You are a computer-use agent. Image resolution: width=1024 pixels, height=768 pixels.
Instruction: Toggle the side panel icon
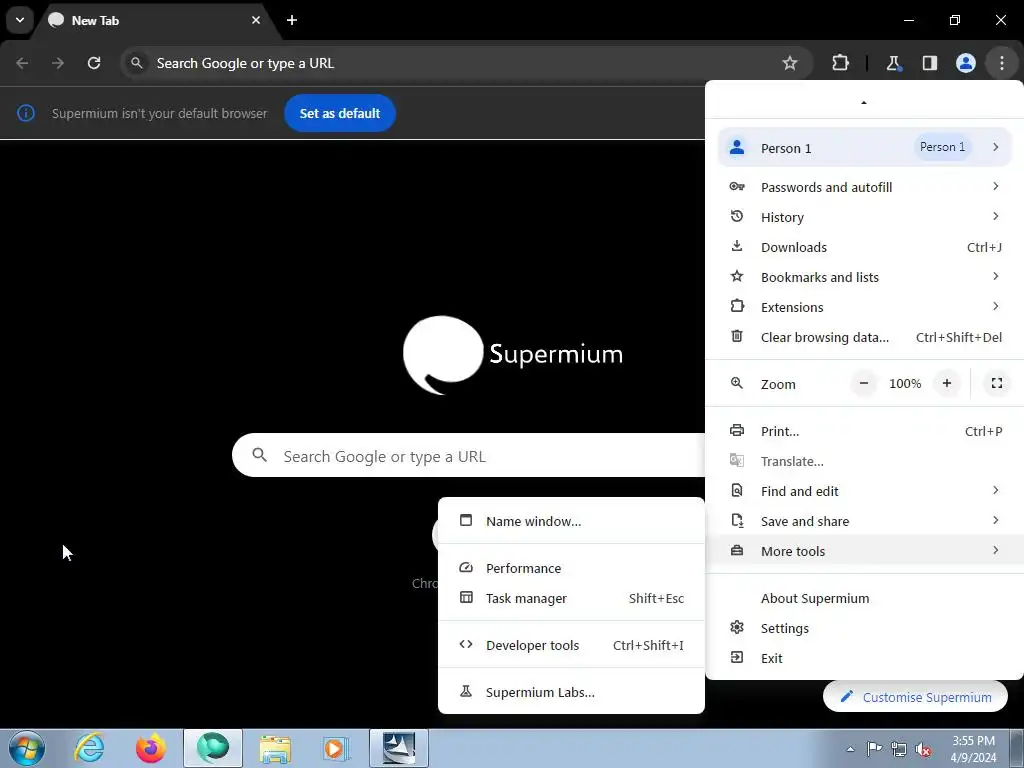point(929,63)
